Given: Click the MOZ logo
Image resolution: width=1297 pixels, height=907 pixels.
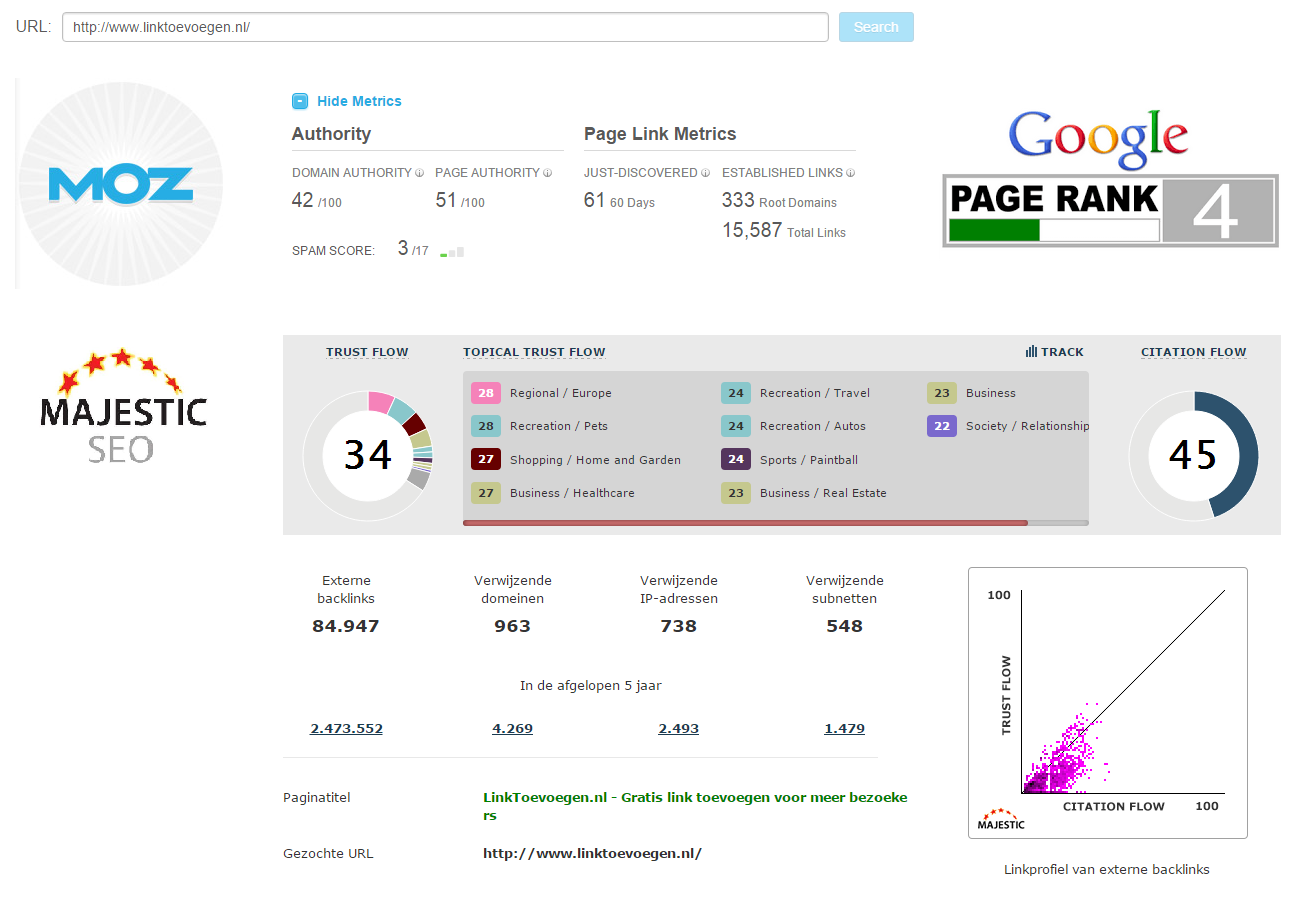Looking at the screenshot, I should (x=120, y=185).
